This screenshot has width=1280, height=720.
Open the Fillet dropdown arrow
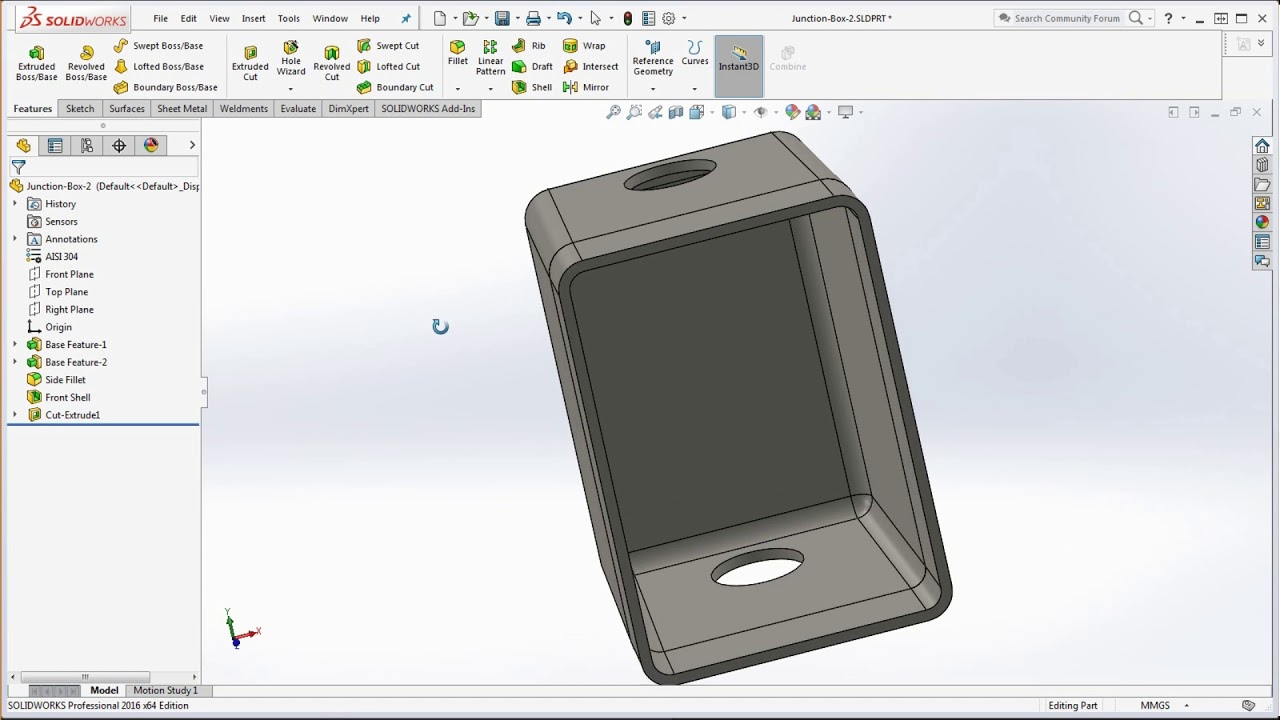pyautogui.click(x=458, y=88)
